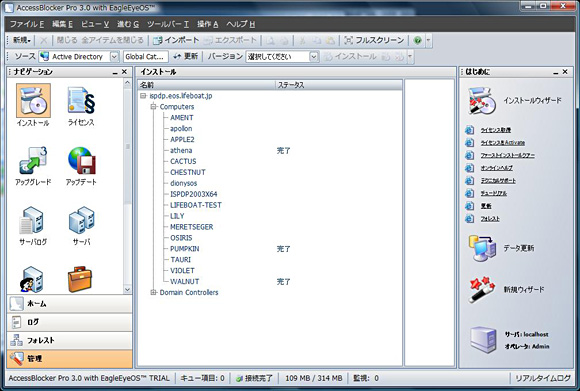Click the チュートリアル link
Viewport: 580px width, 391px height.
click(493, 193)
